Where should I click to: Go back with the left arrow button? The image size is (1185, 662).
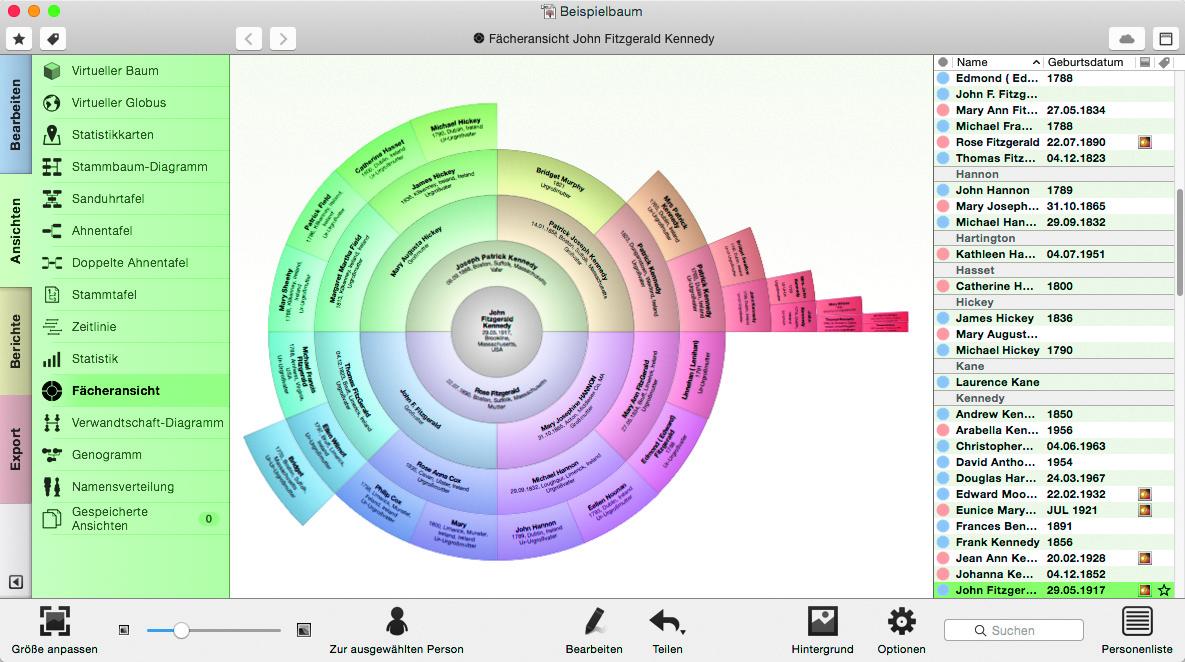(x=249, y=39)
